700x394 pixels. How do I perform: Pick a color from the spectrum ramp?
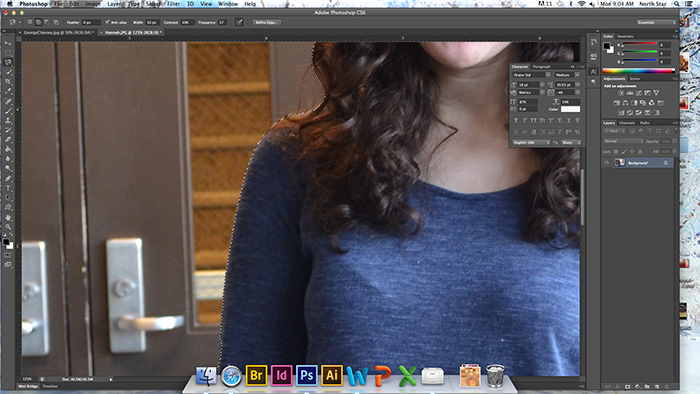point(638,71)
